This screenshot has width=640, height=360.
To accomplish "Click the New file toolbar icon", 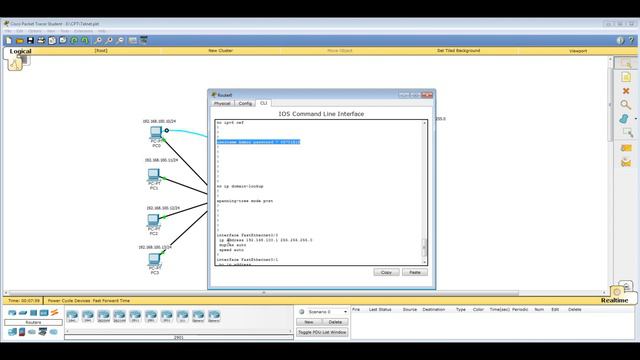I will pos(9,40).
